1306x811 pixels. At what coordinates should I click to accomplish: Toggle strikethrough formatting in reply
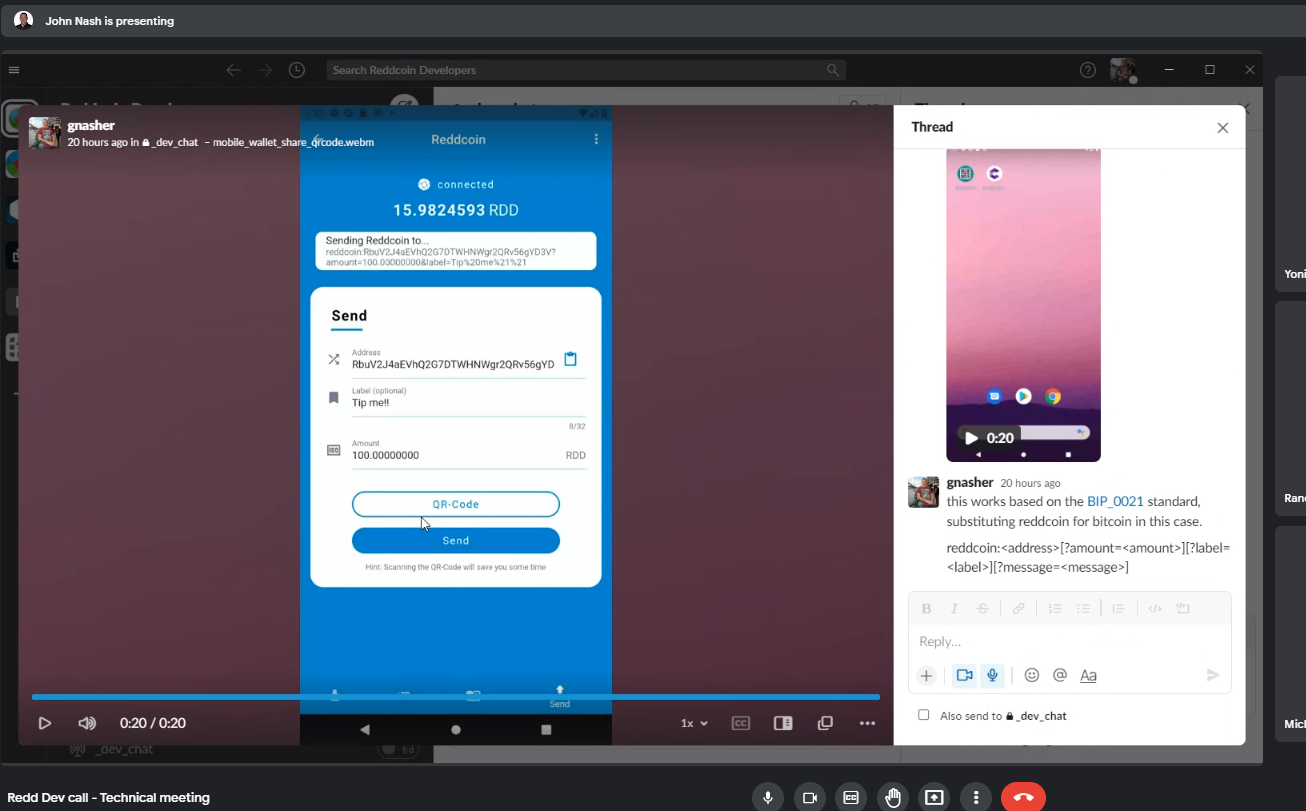983,608
